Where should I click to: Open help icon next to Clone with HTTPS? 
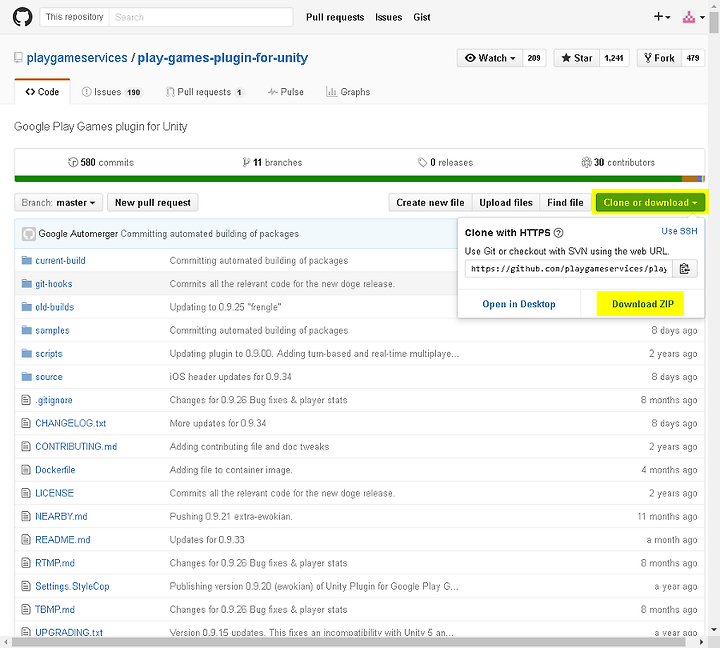pyautogui.click(x=558, y=233)
